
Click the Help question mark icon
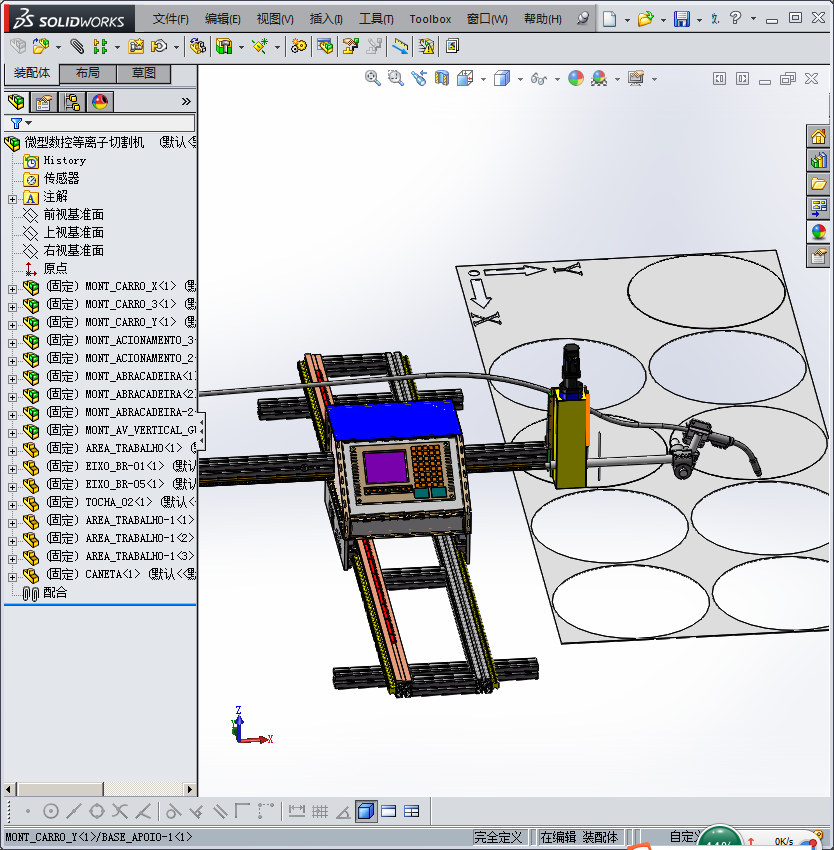click(x=735, y=18)
